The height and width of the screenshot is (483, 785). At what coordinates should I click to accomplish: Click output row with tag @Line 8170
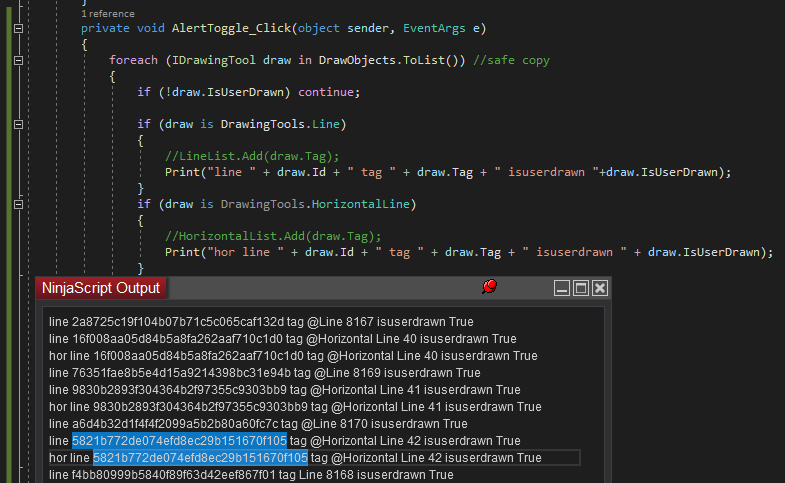tap(258, 424)
